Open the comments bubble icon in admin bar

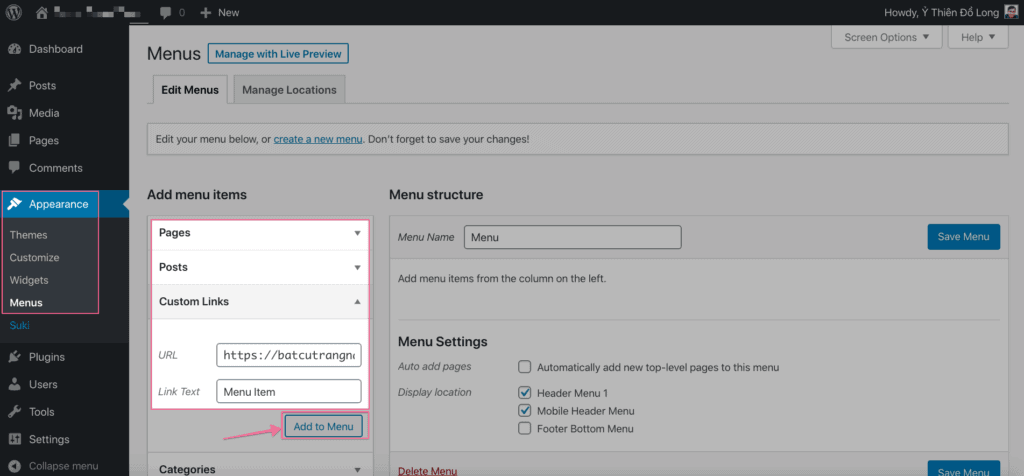coord(166,12)
